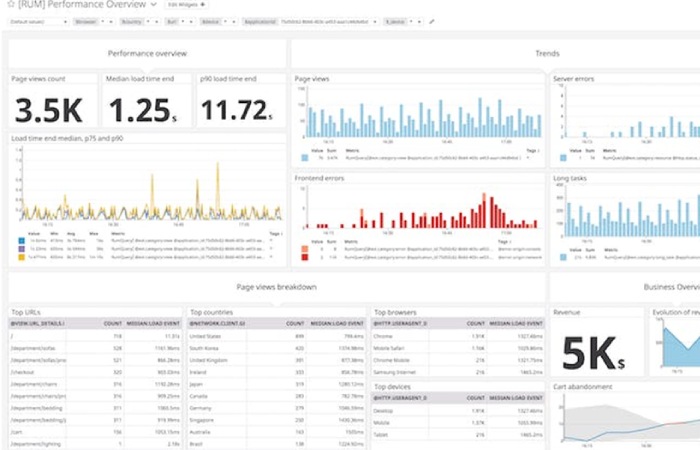
Task: Open the Default values saved view dropdown
Action: point(38,21)
